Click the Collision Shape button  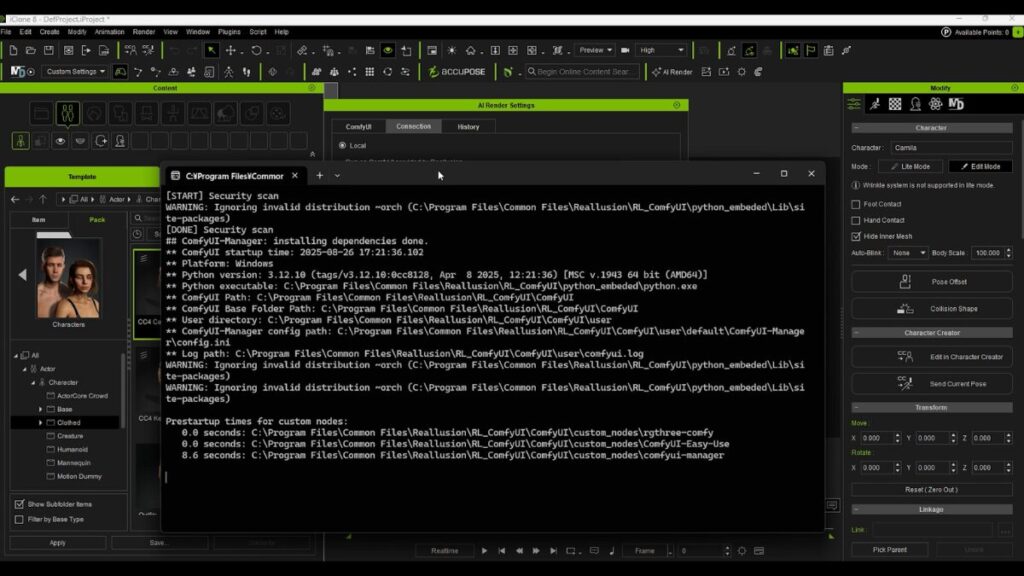click(931, 309)
